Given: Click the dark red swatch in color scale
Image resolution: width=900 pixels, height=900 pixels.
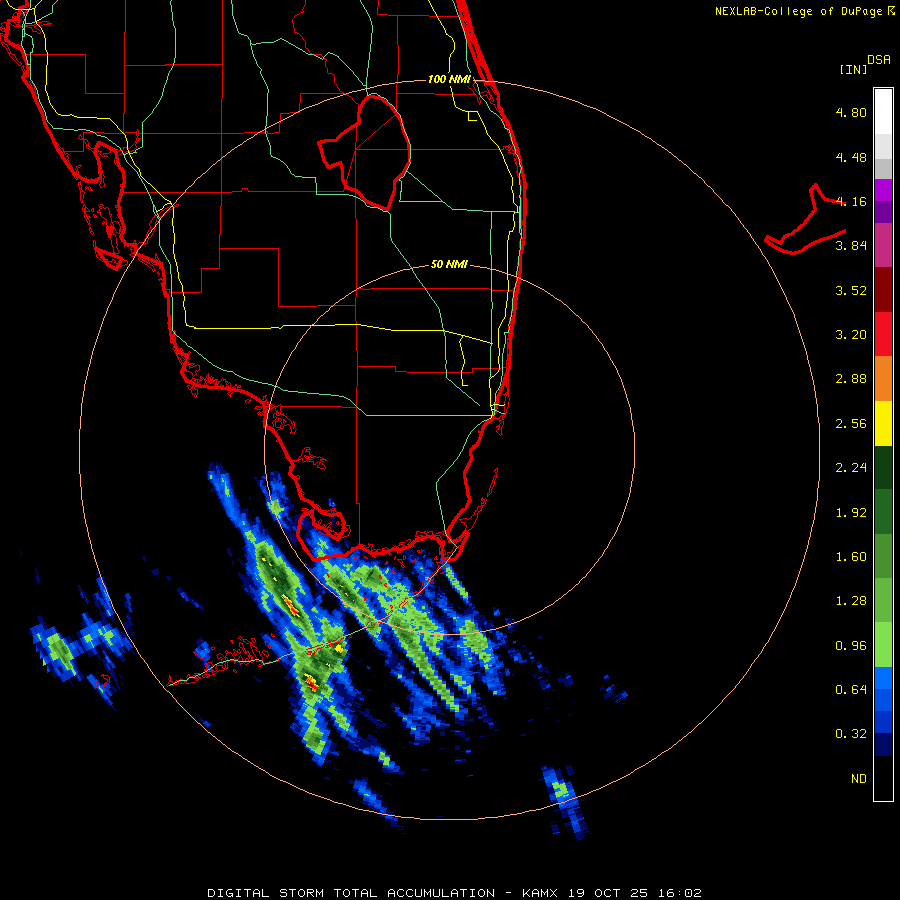Looking at the screenshot, I should pyautogui.click(x=883, y=290).
